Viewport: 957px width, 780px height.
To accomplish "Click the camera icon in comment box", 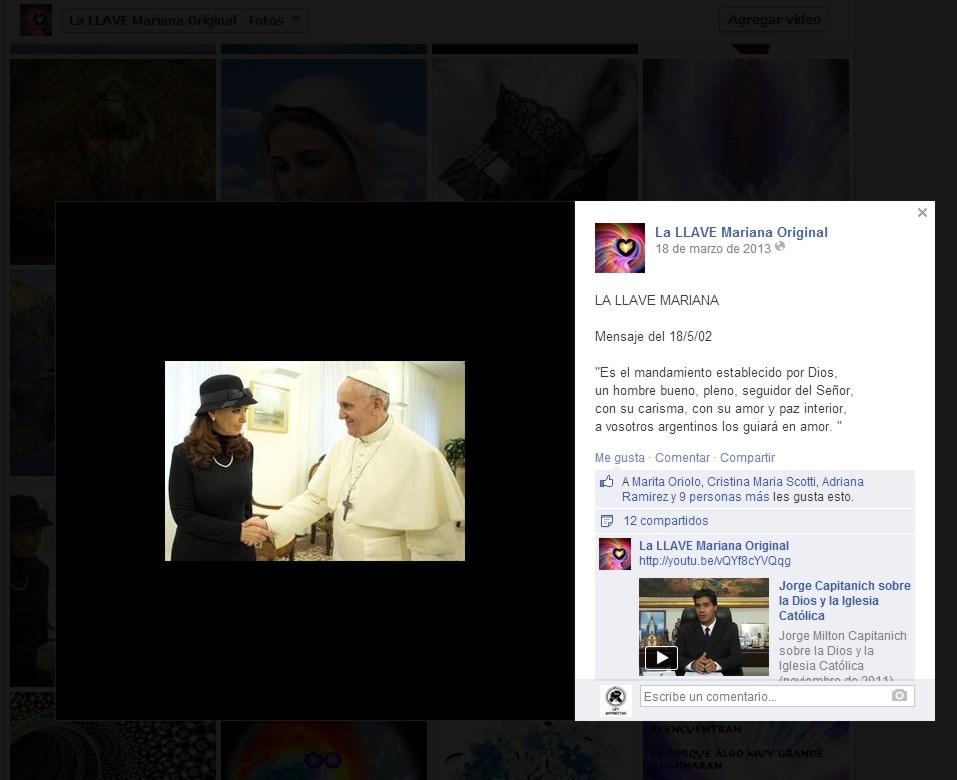I will coord(899,696).
